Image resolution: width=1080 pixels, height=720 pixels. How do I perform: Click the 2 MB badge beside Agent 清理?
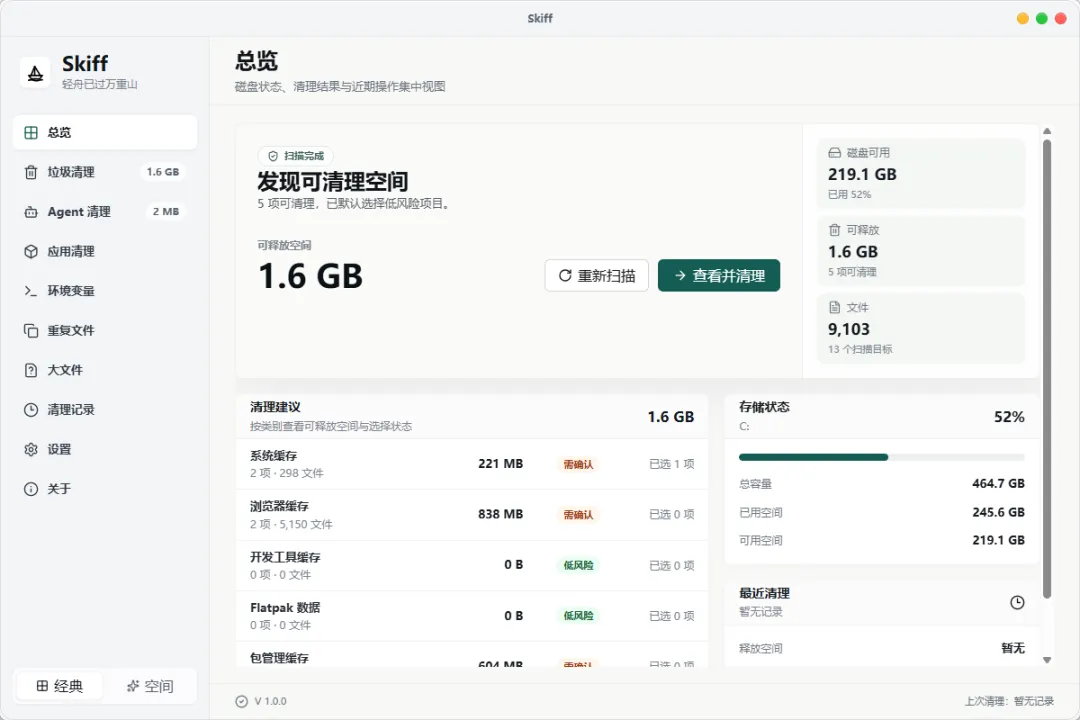[x=166, y=212]
